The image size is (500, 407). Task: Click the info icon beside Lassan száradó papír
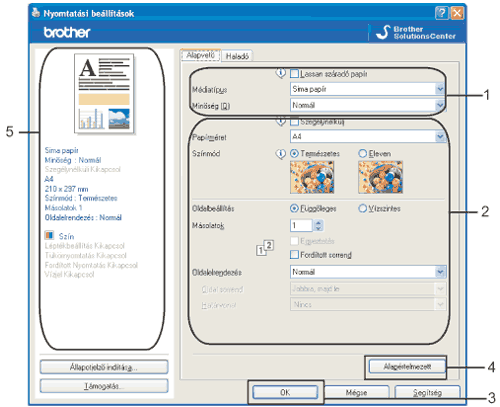point(281,73)
